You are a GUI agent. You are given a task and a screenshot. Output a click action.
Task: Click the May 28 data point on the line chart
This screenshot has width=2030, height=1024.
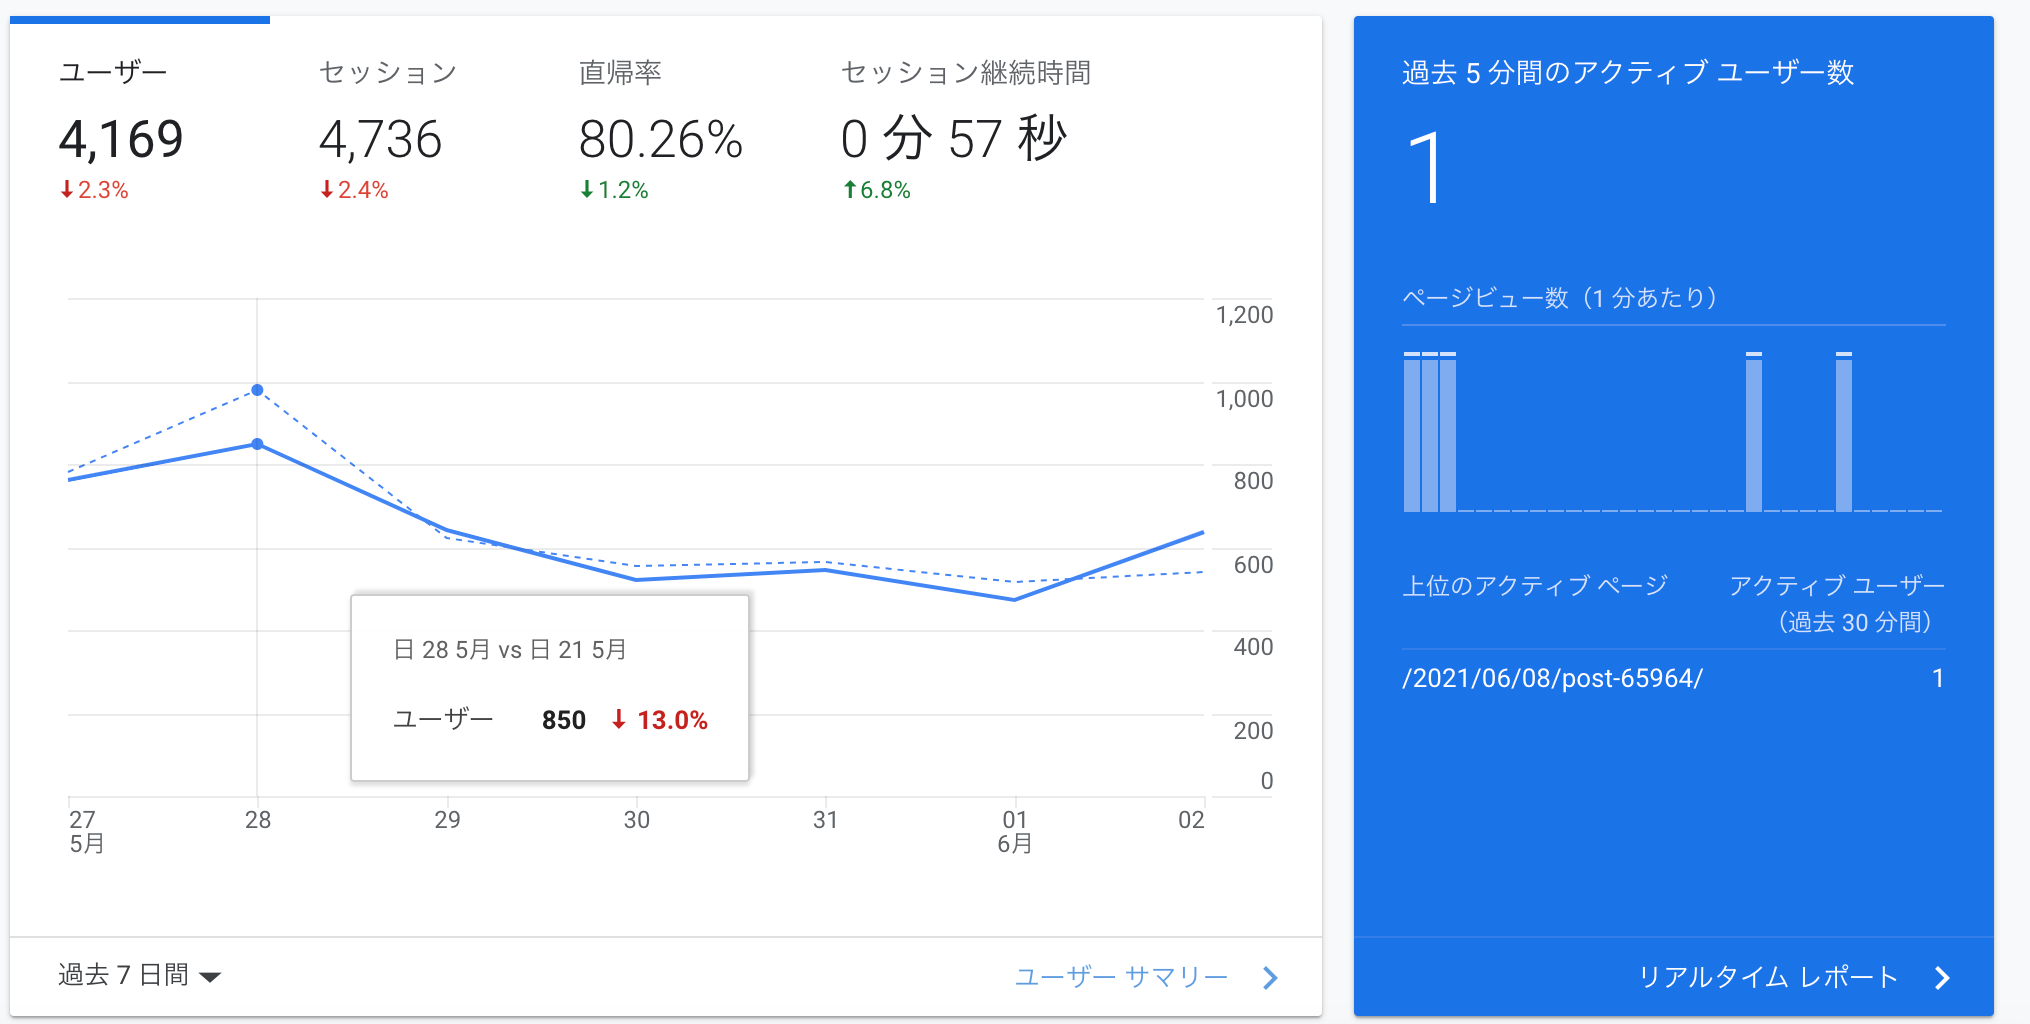tap(258, 444)
